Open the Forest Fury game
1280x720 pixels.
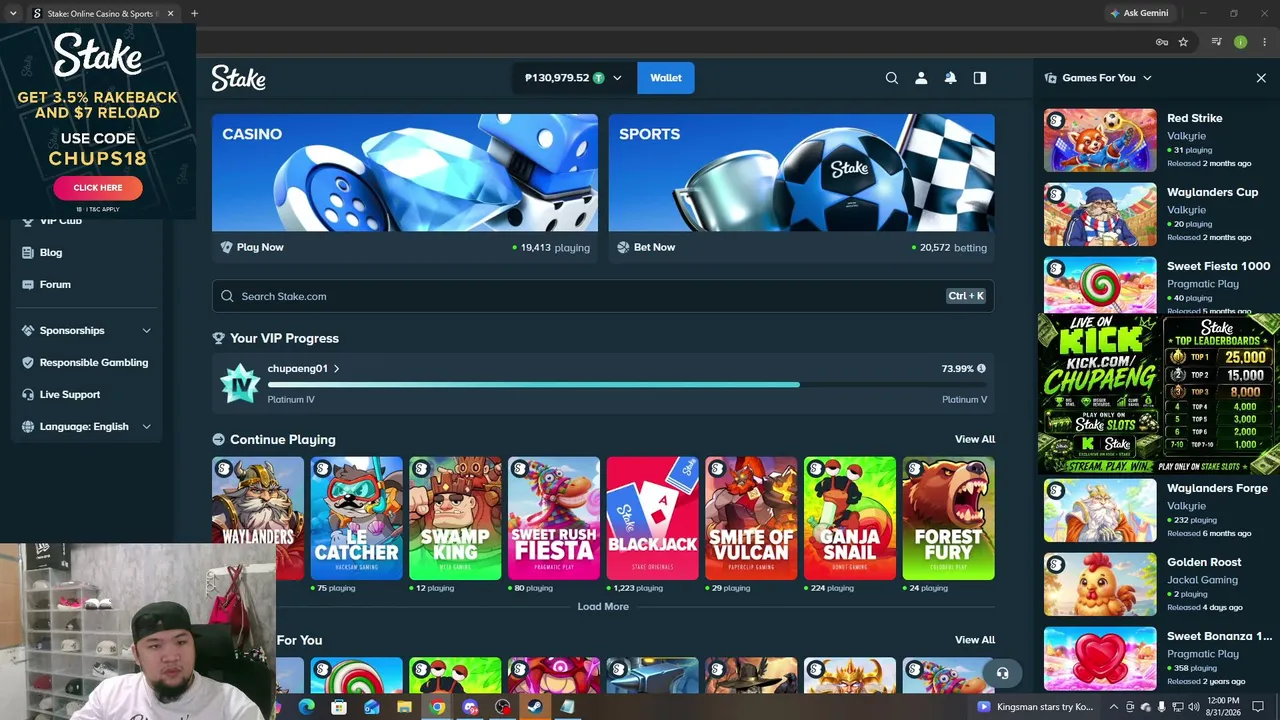pyautogui.click(x=949, y=518)
